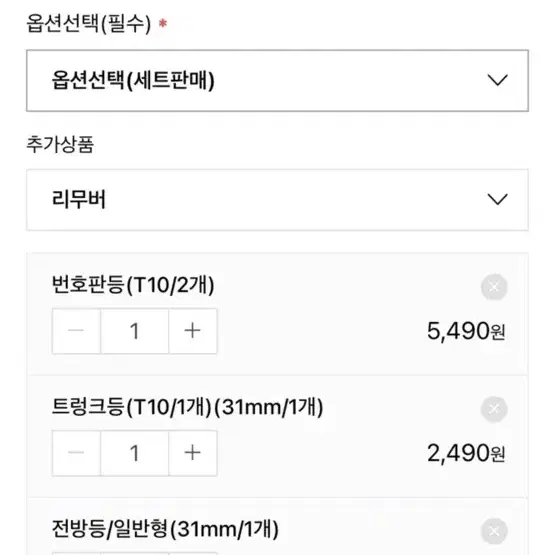
Task: Click the 트렁크등(T10/1개)(31mm/1개) item title
Action: [x=187, y=407]
